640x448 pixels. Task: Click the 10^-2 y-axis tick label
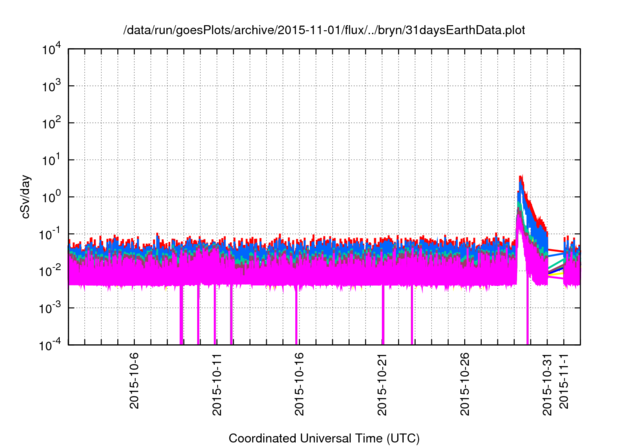pos(51,271)
